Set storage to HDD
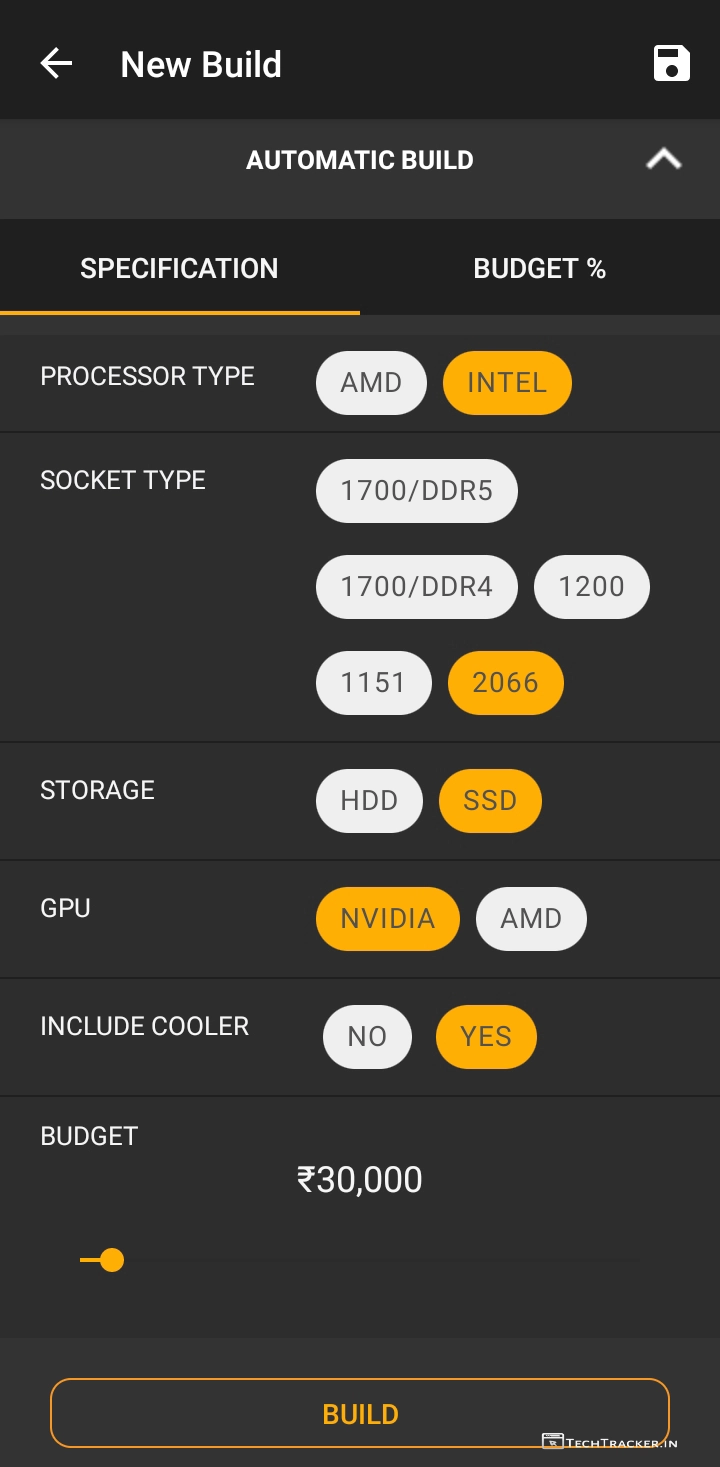 tap(369, 801)
